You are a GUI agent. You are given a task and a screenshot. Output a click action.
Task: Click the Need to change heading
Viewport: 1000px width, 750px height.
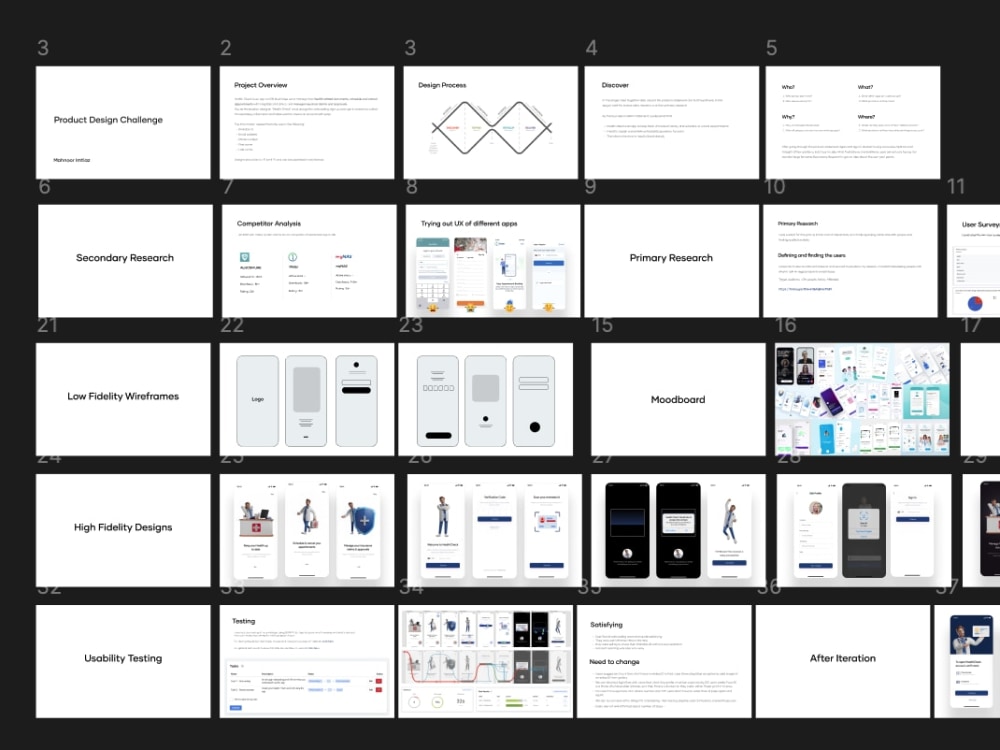click(x=614, y=662)
